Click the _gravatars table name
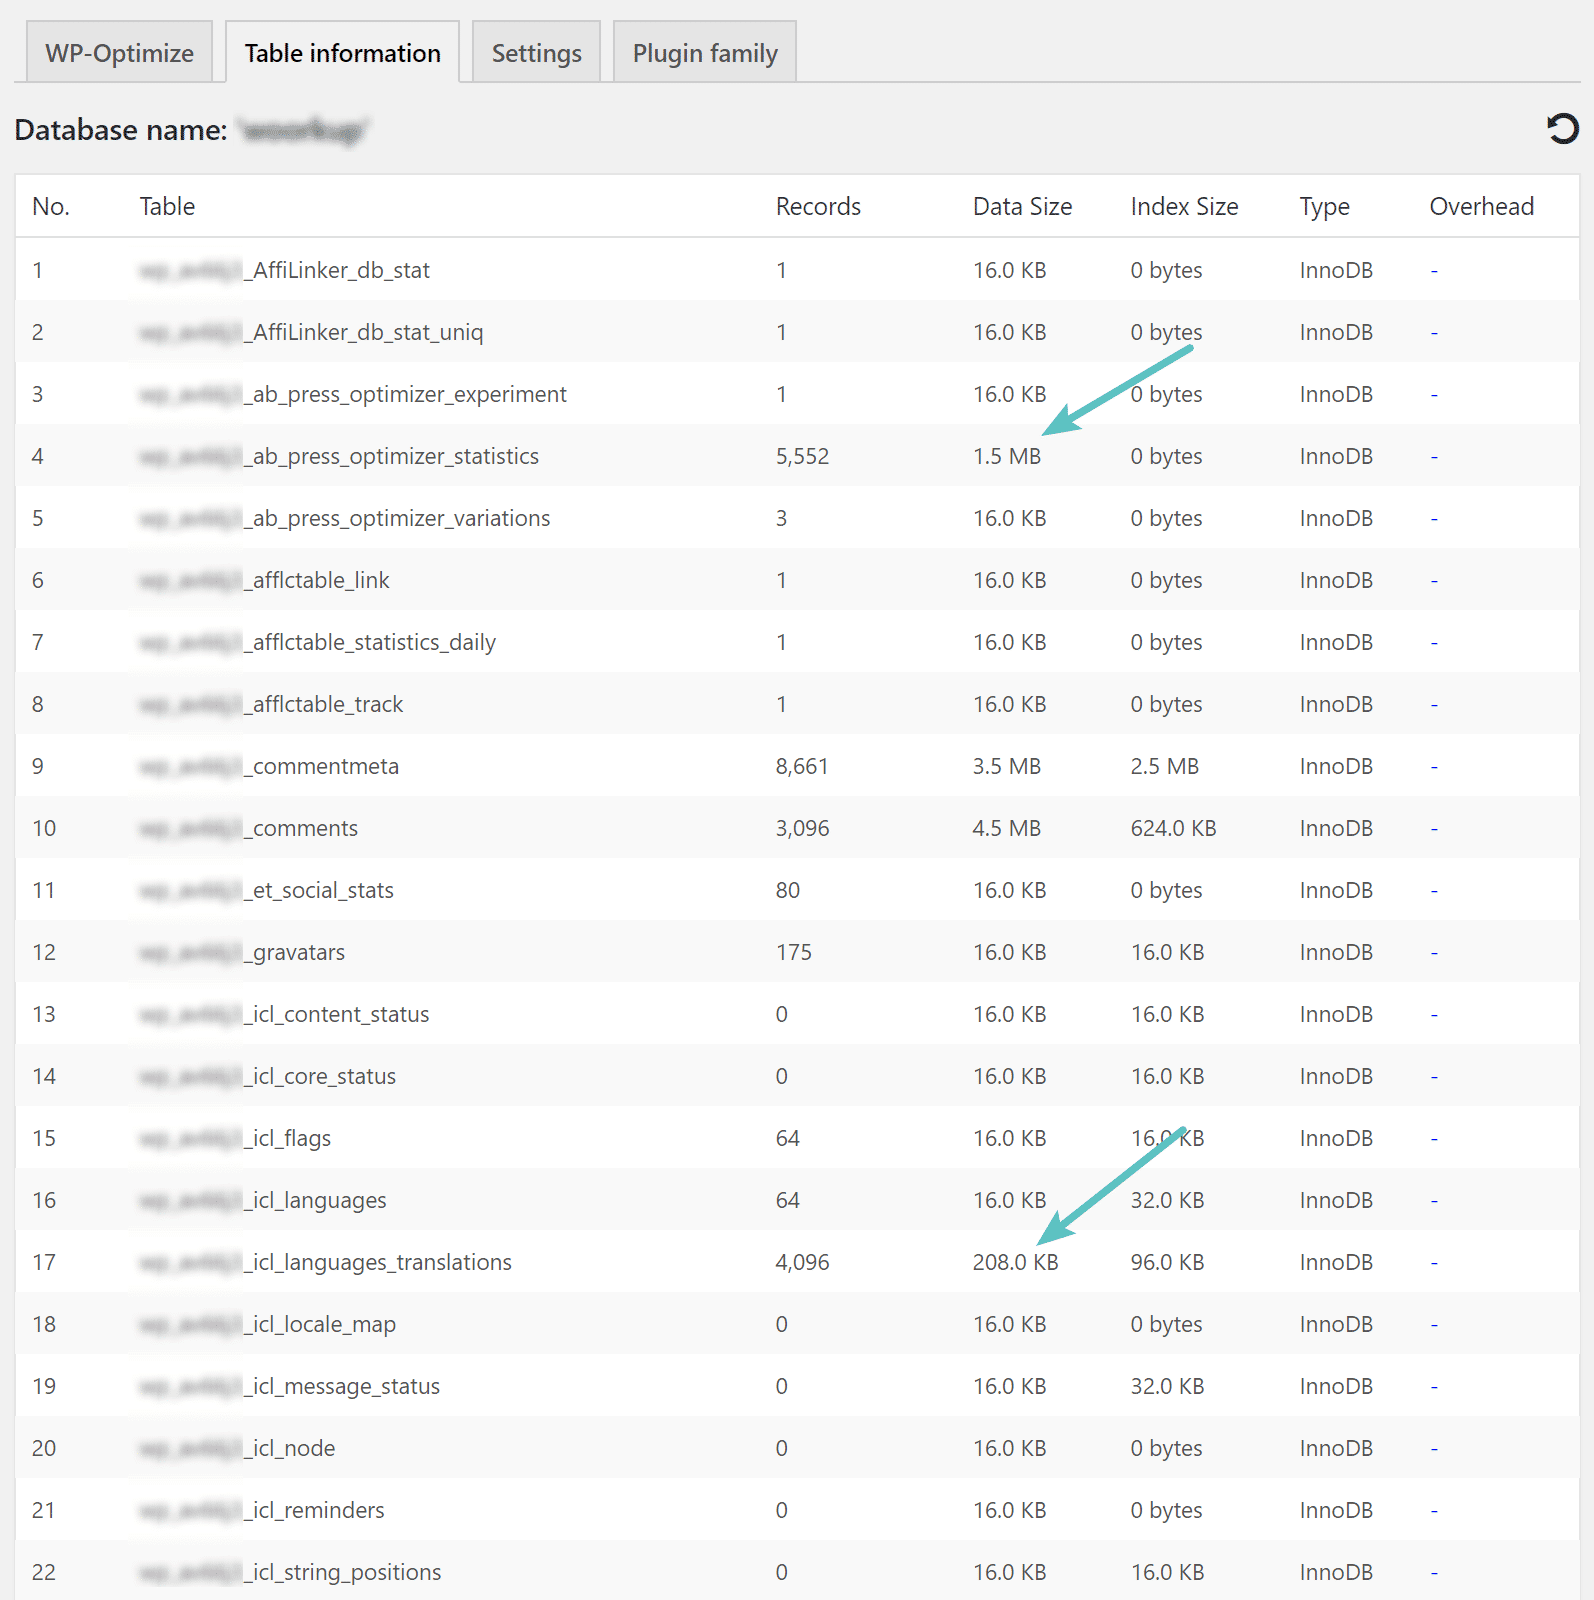 (298, 952)
